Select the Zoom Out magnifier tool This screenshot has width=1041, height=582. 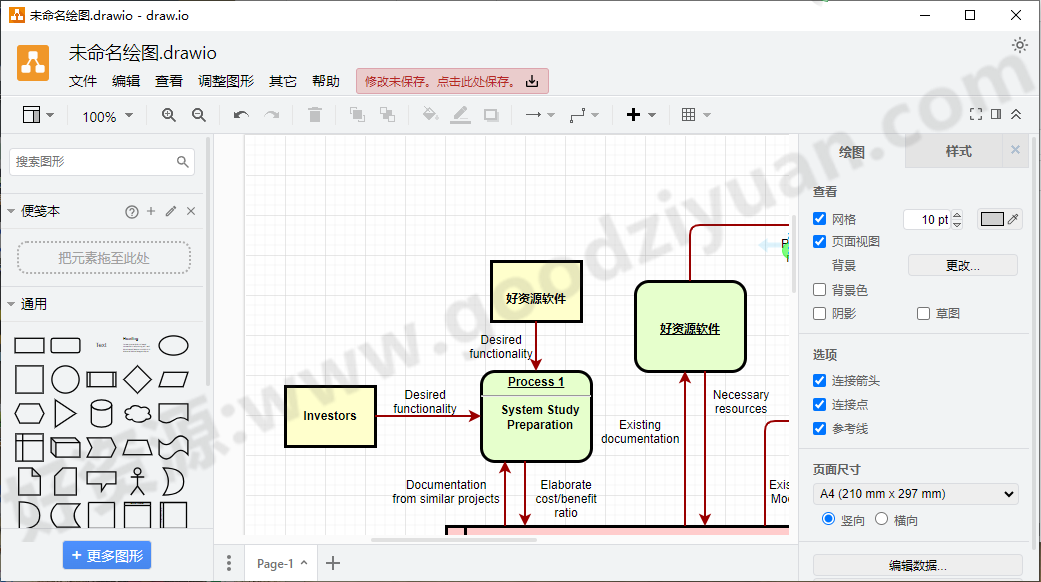tap(199, 115)
